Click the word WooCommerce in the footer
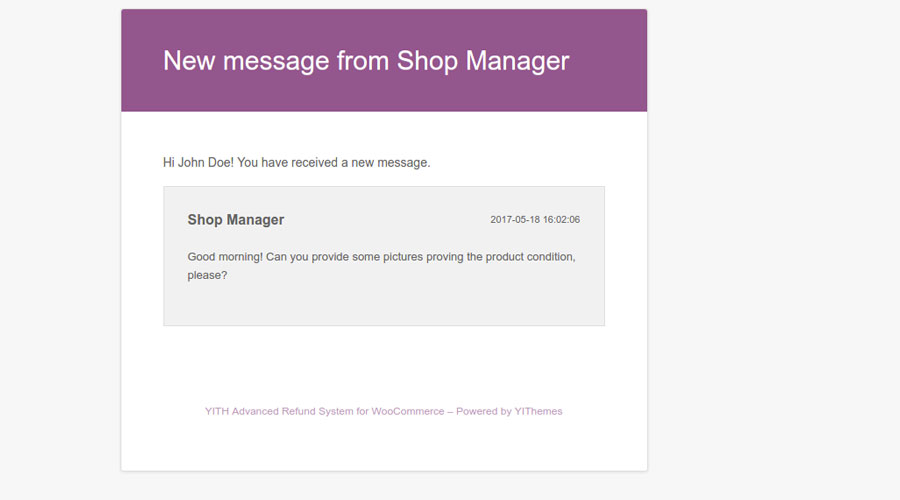Screen dimensions: 900x500 click(x=407, y=411)
